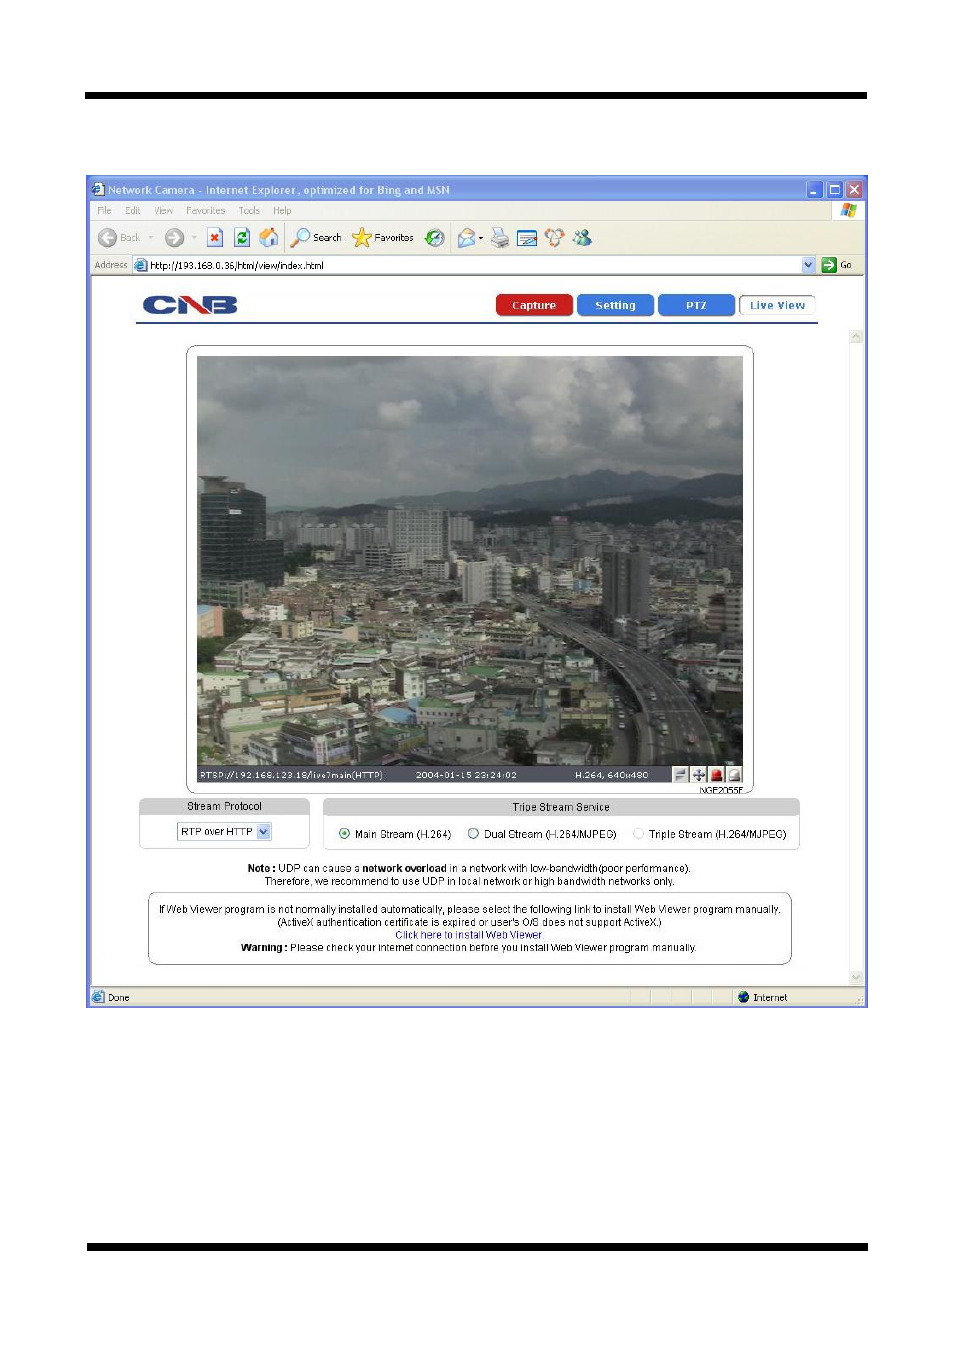Click the page scrollbar down arrow
Image resolution: width=954 pixels, height=1350 pixels.
pyautogui.click(x=856, y=976)
